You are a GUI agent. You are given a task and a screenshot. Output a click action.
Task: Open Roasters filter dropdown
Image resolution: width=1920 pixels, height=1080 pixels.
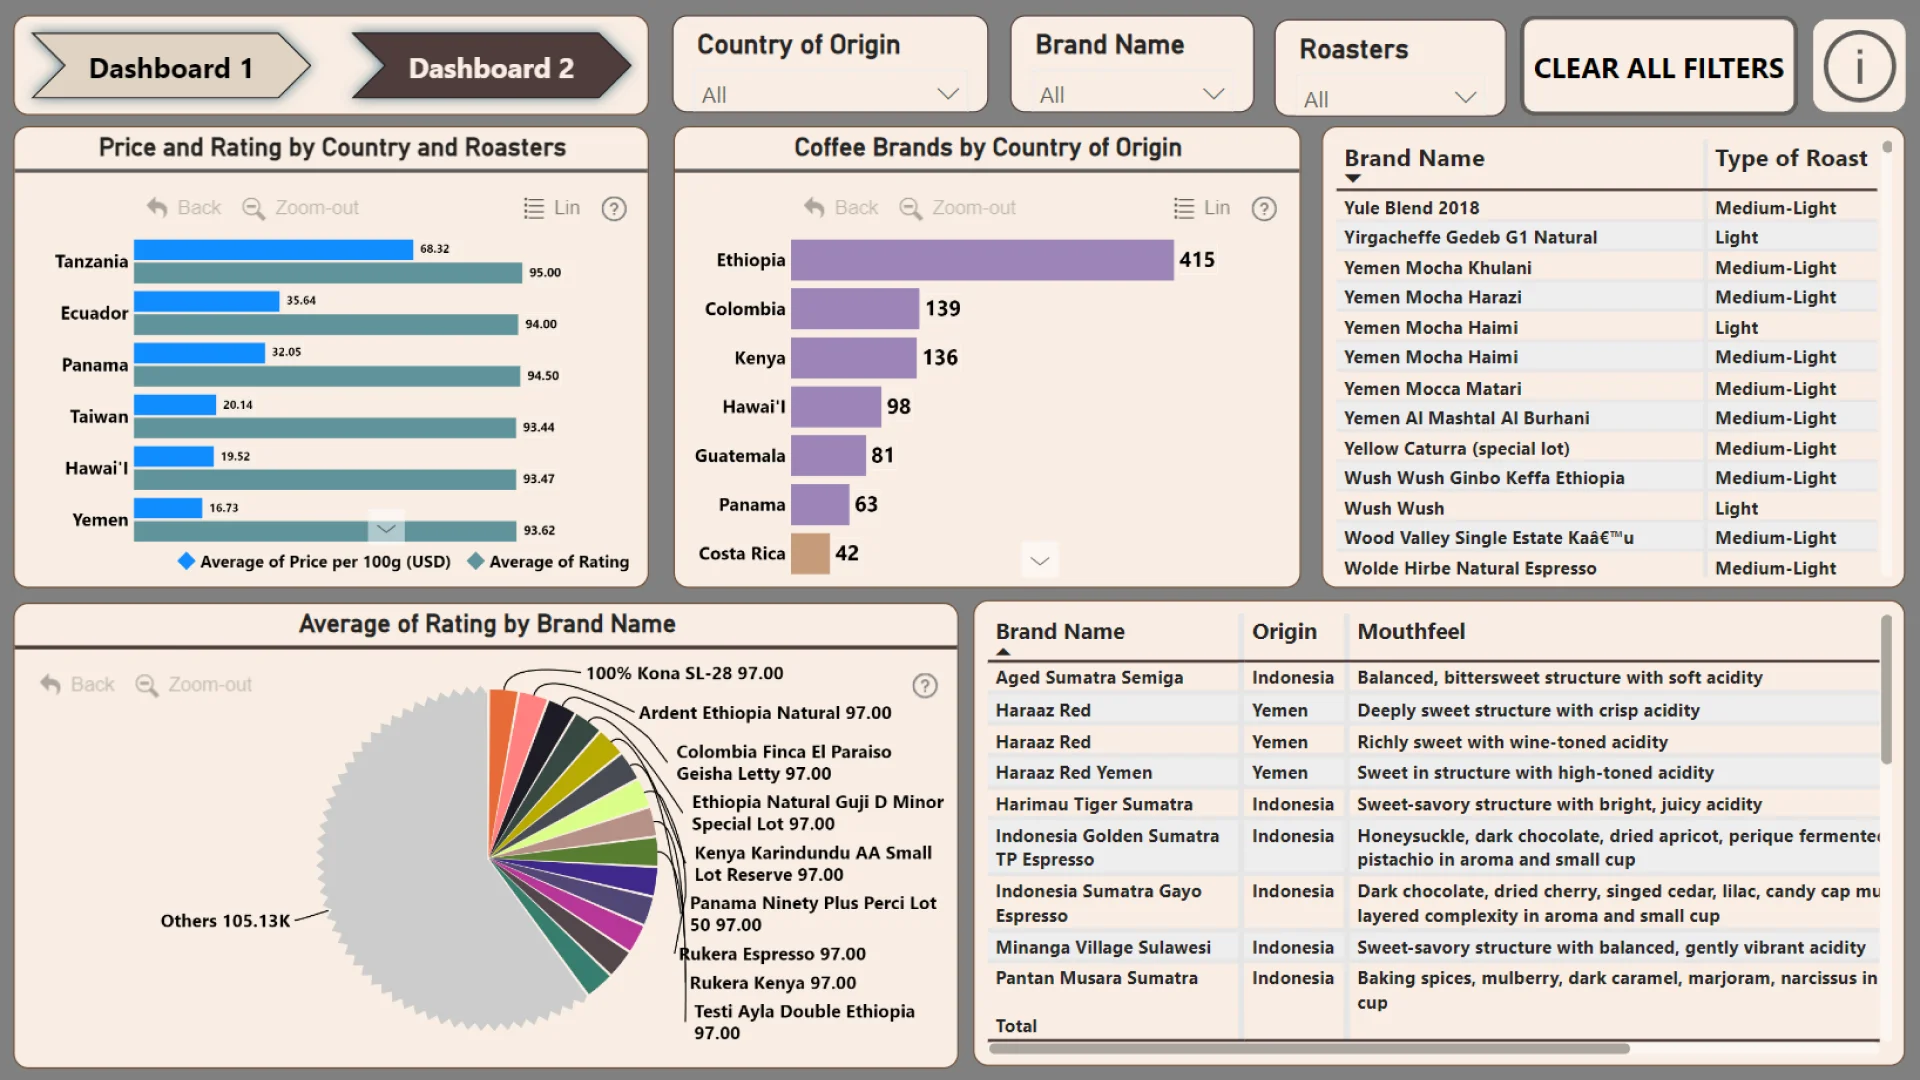(x=1390, y=99)
